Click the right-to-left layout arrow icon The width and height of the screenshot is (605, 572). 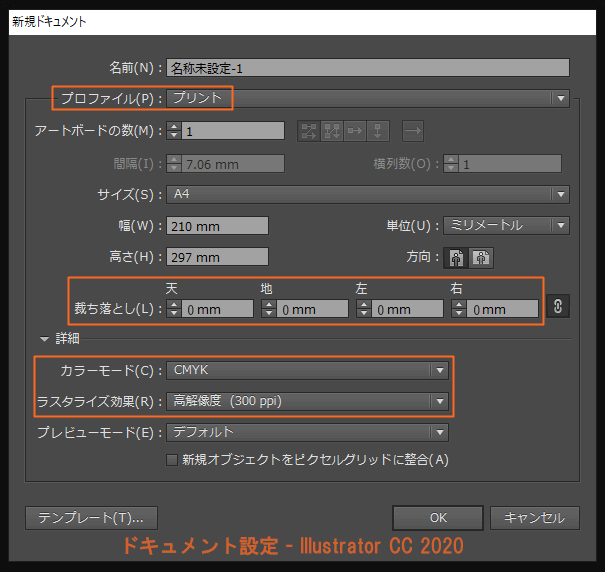[x=412, y=131]
